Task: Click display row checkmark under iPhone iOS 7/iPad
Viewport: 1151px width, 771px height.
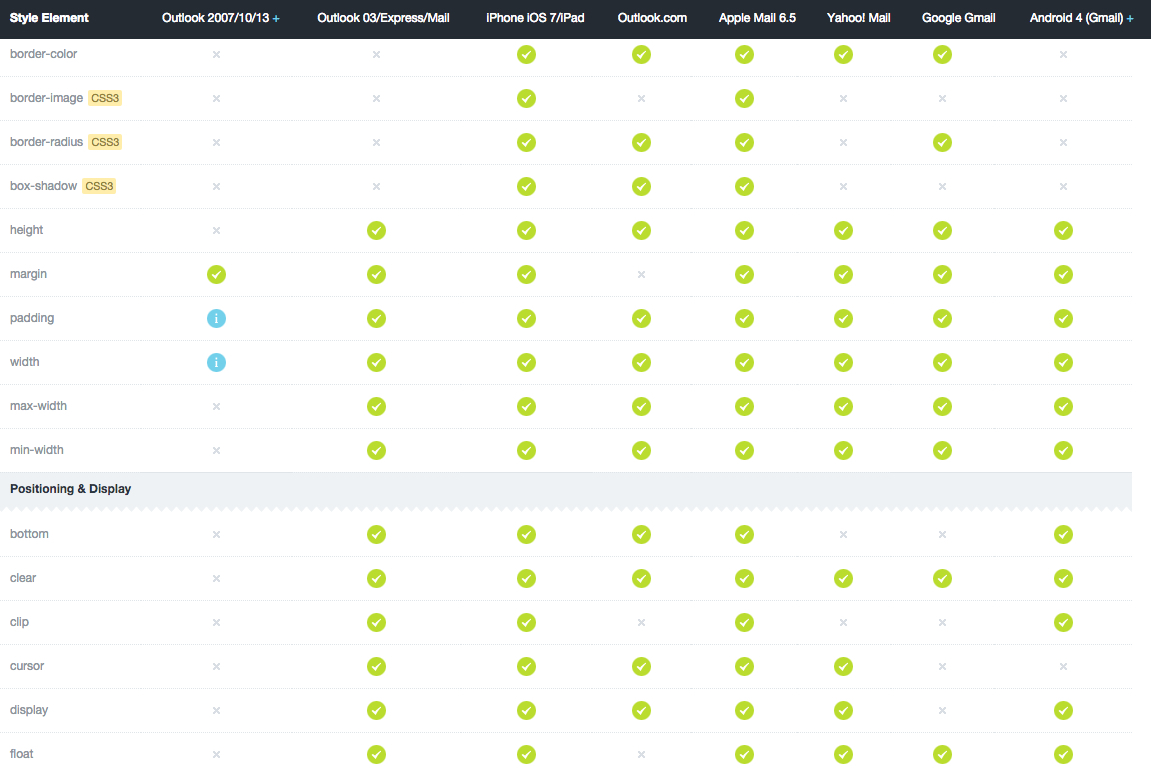Action: (526, 711)
